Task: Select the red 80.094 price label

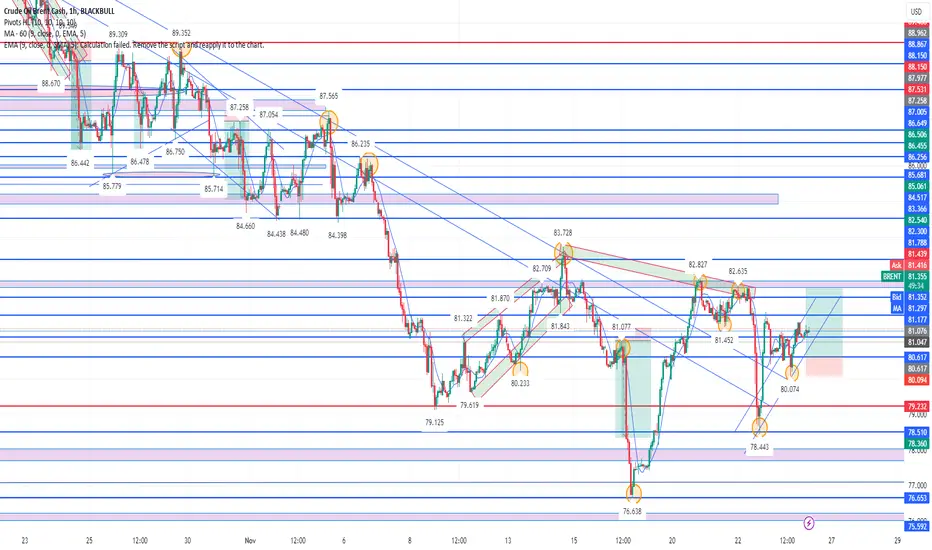Action: 917,379
